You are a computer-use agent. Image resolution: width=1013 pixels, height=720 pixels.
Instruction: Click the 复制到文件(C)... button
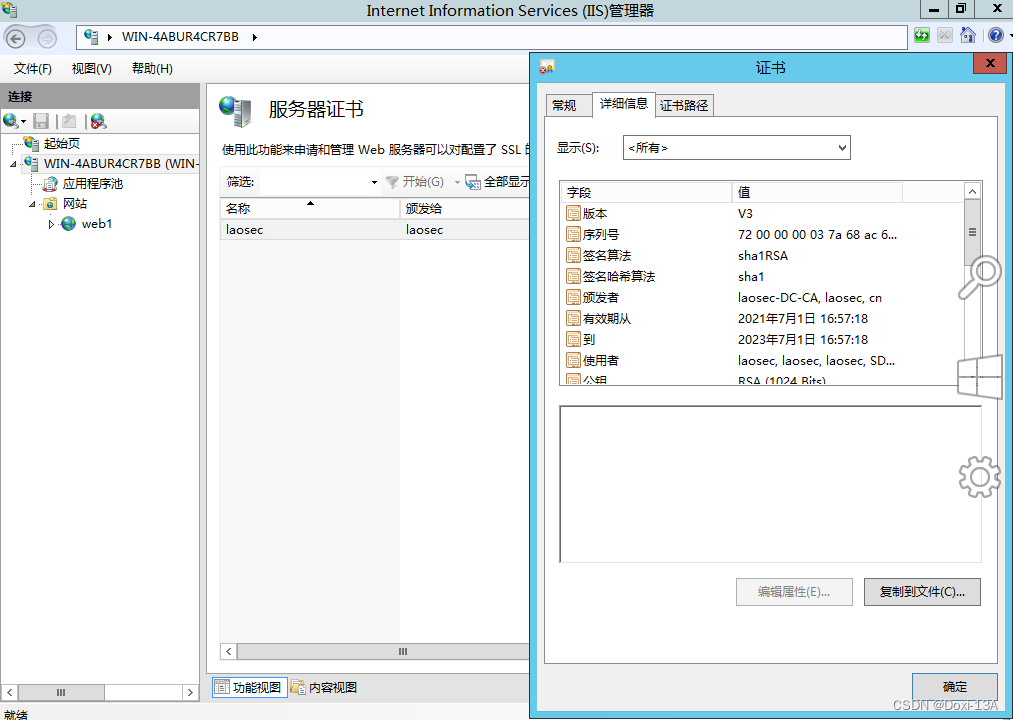pos(922,591)
